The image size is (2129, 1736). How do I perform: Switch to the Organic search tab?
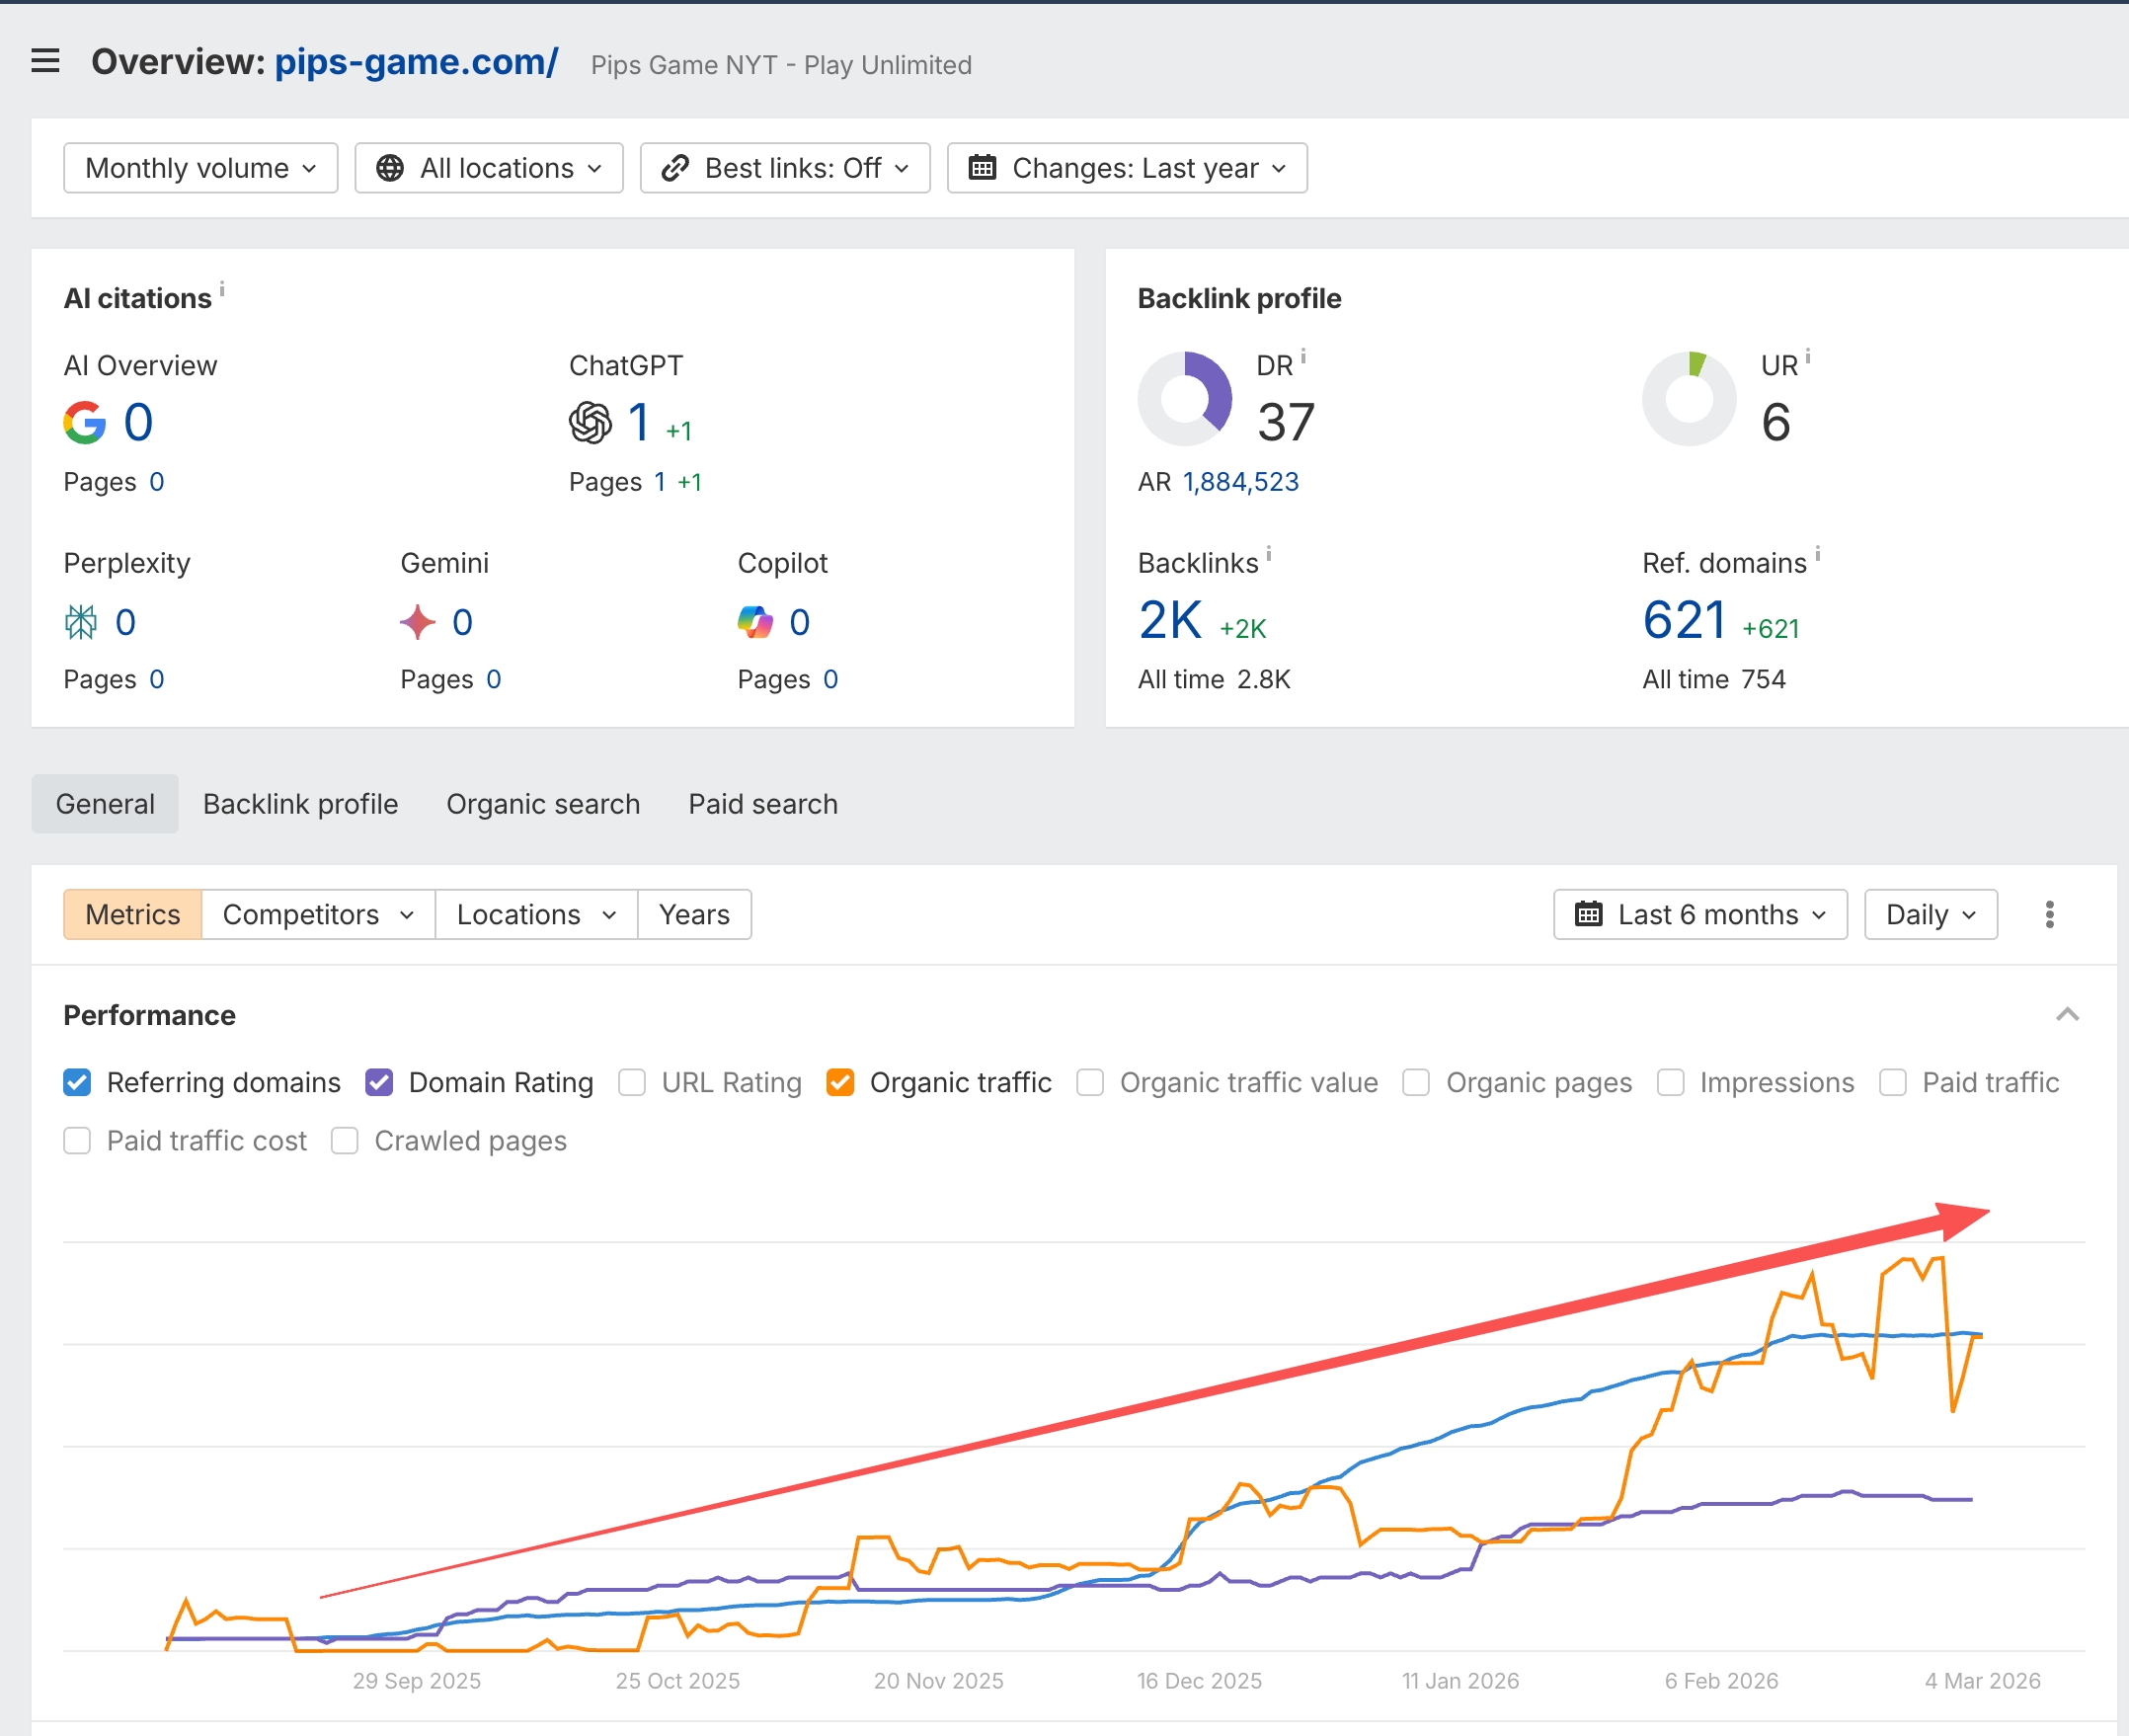coord(543,803)
